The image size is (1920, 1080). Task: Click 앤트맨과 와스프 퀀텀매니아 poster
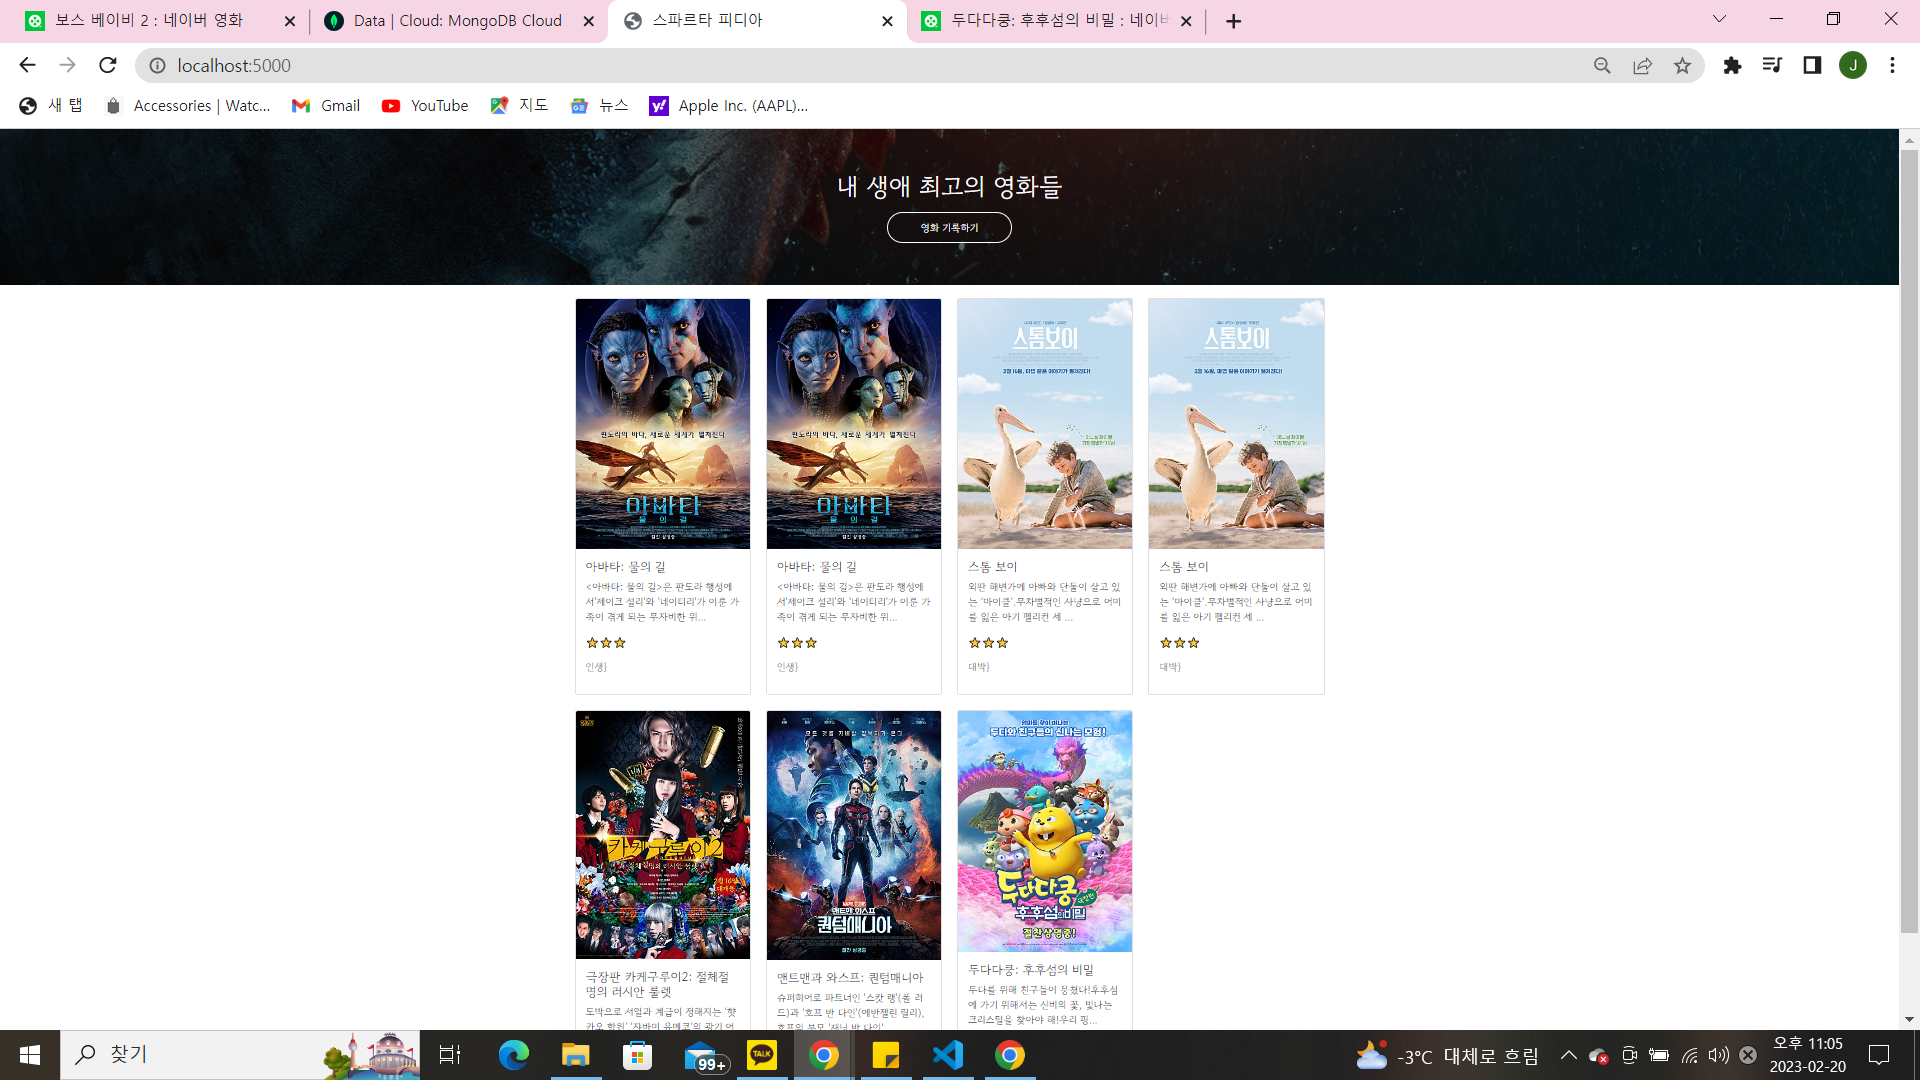853,835
